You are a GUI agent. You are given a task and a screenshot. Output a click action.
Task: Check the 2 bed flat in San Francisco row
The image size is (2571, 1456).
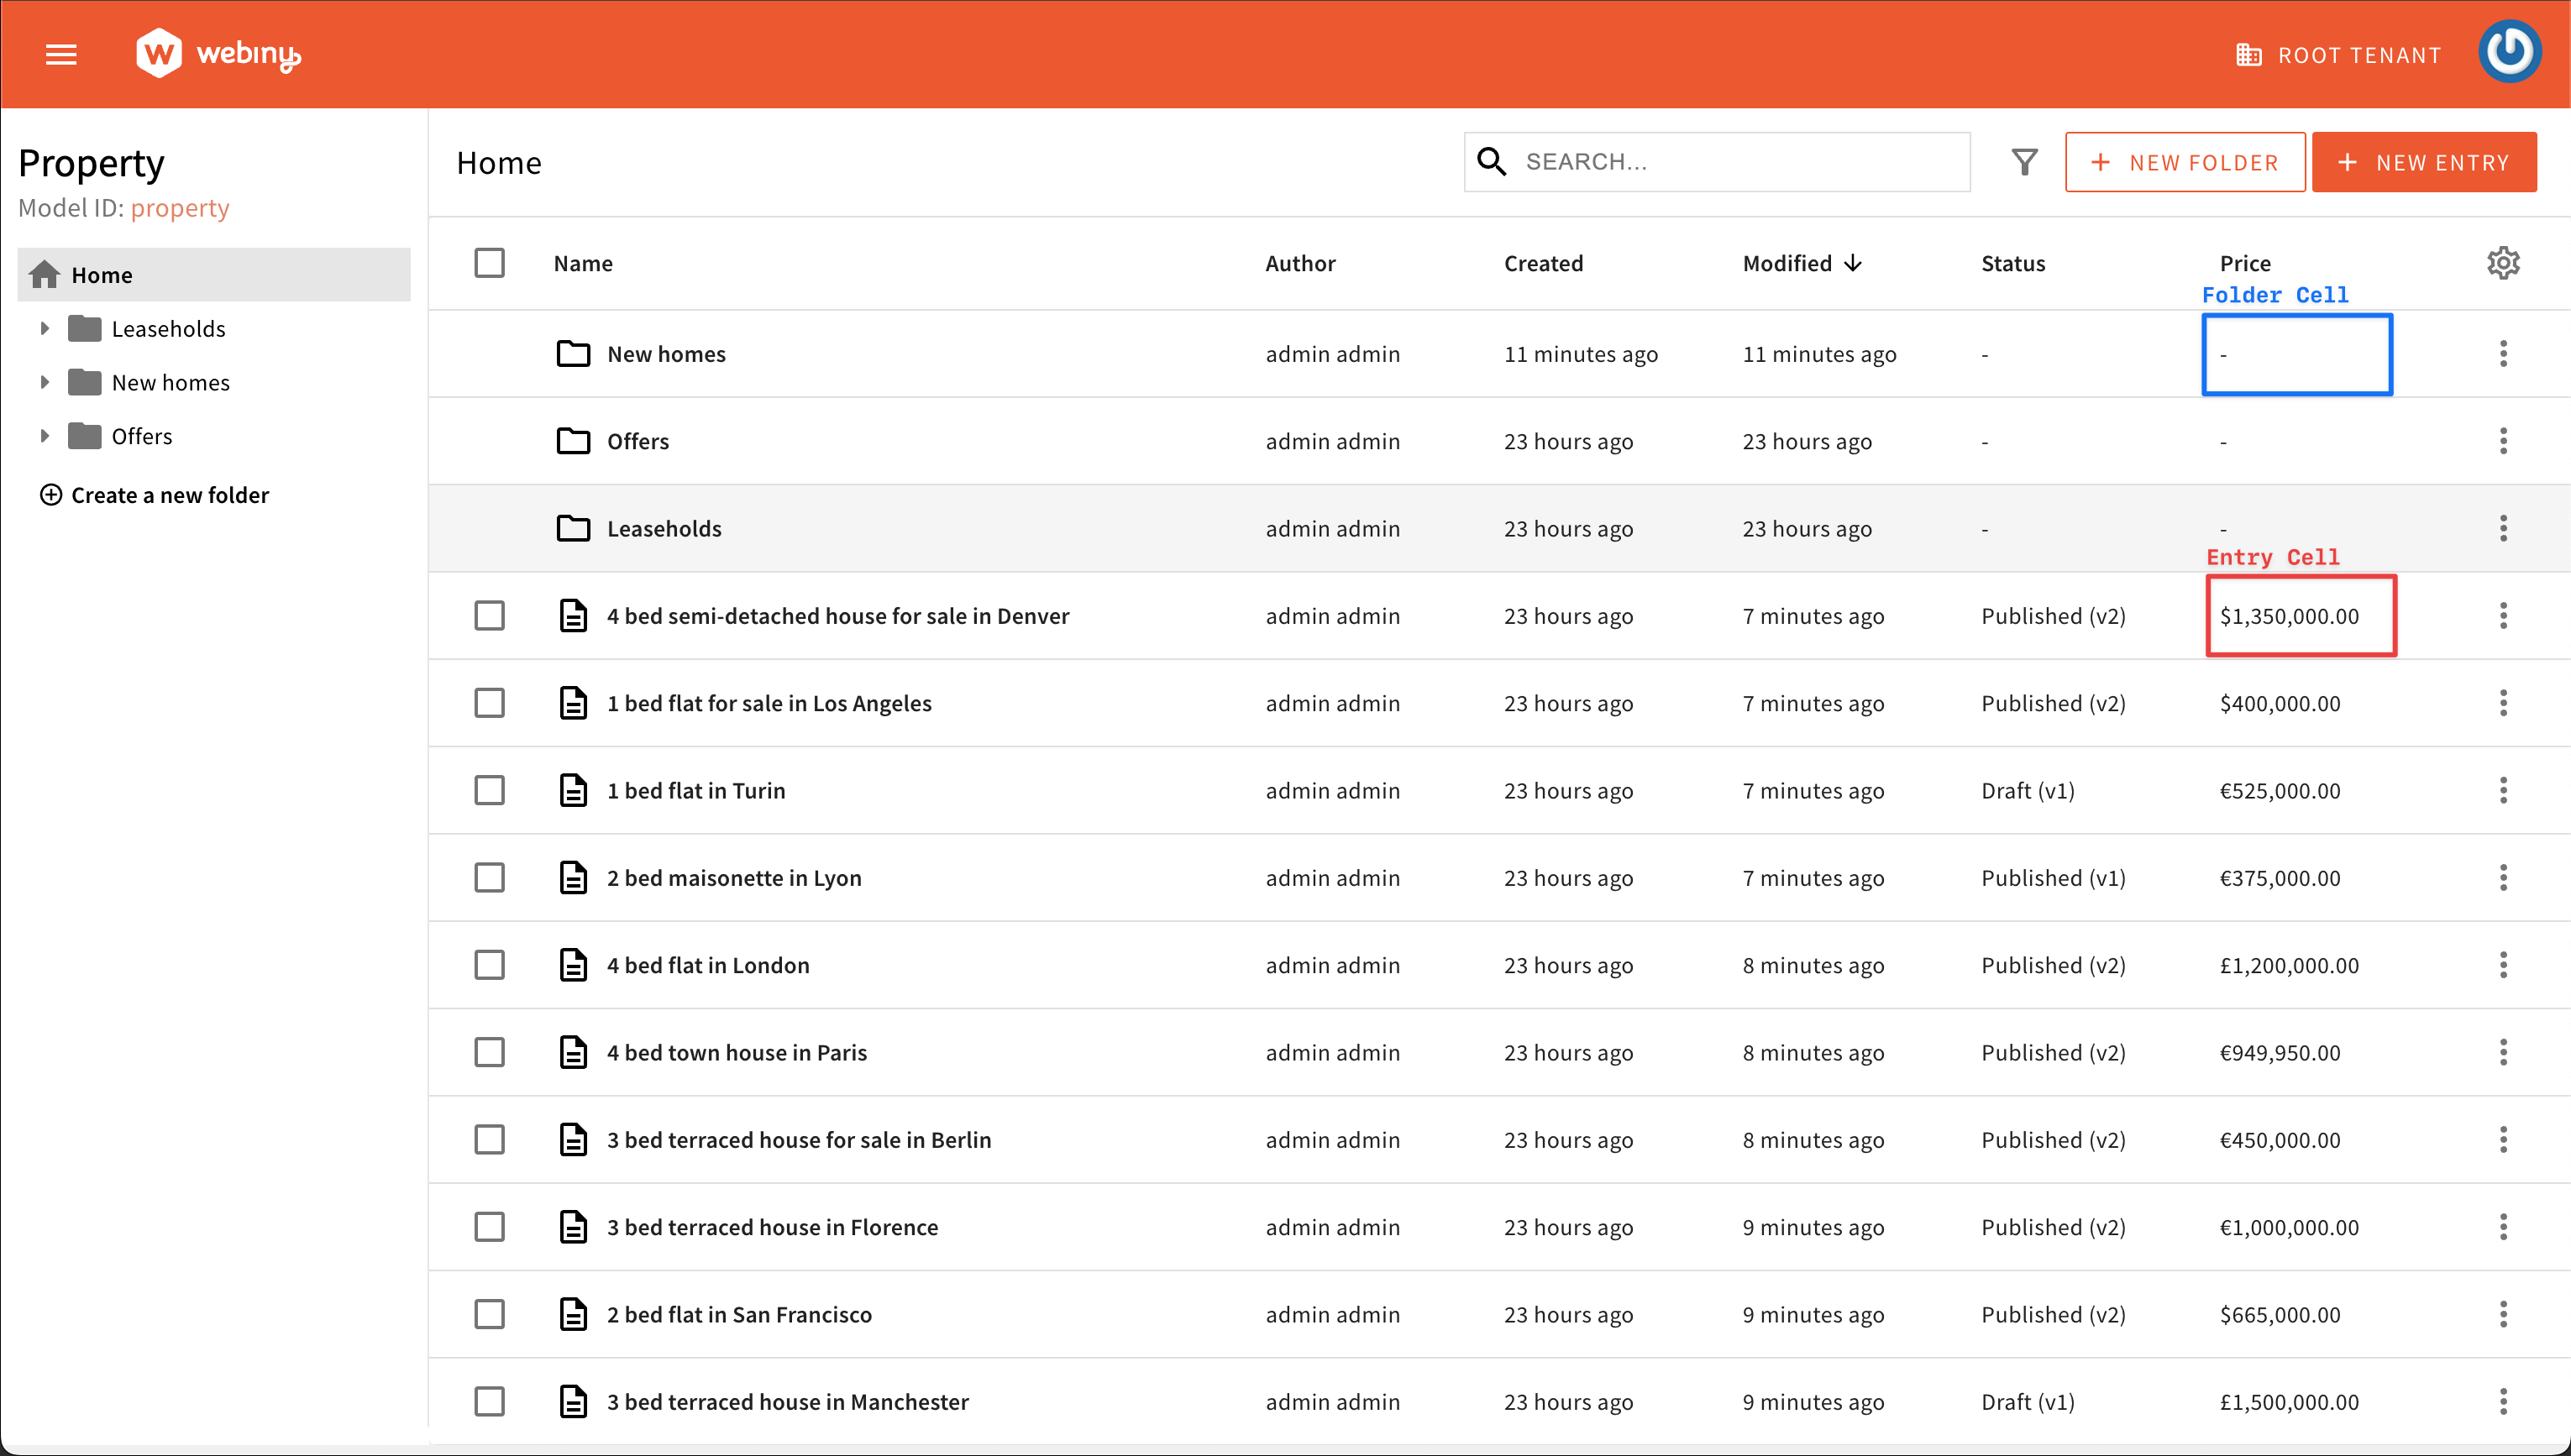click(x=489, y=1314)
